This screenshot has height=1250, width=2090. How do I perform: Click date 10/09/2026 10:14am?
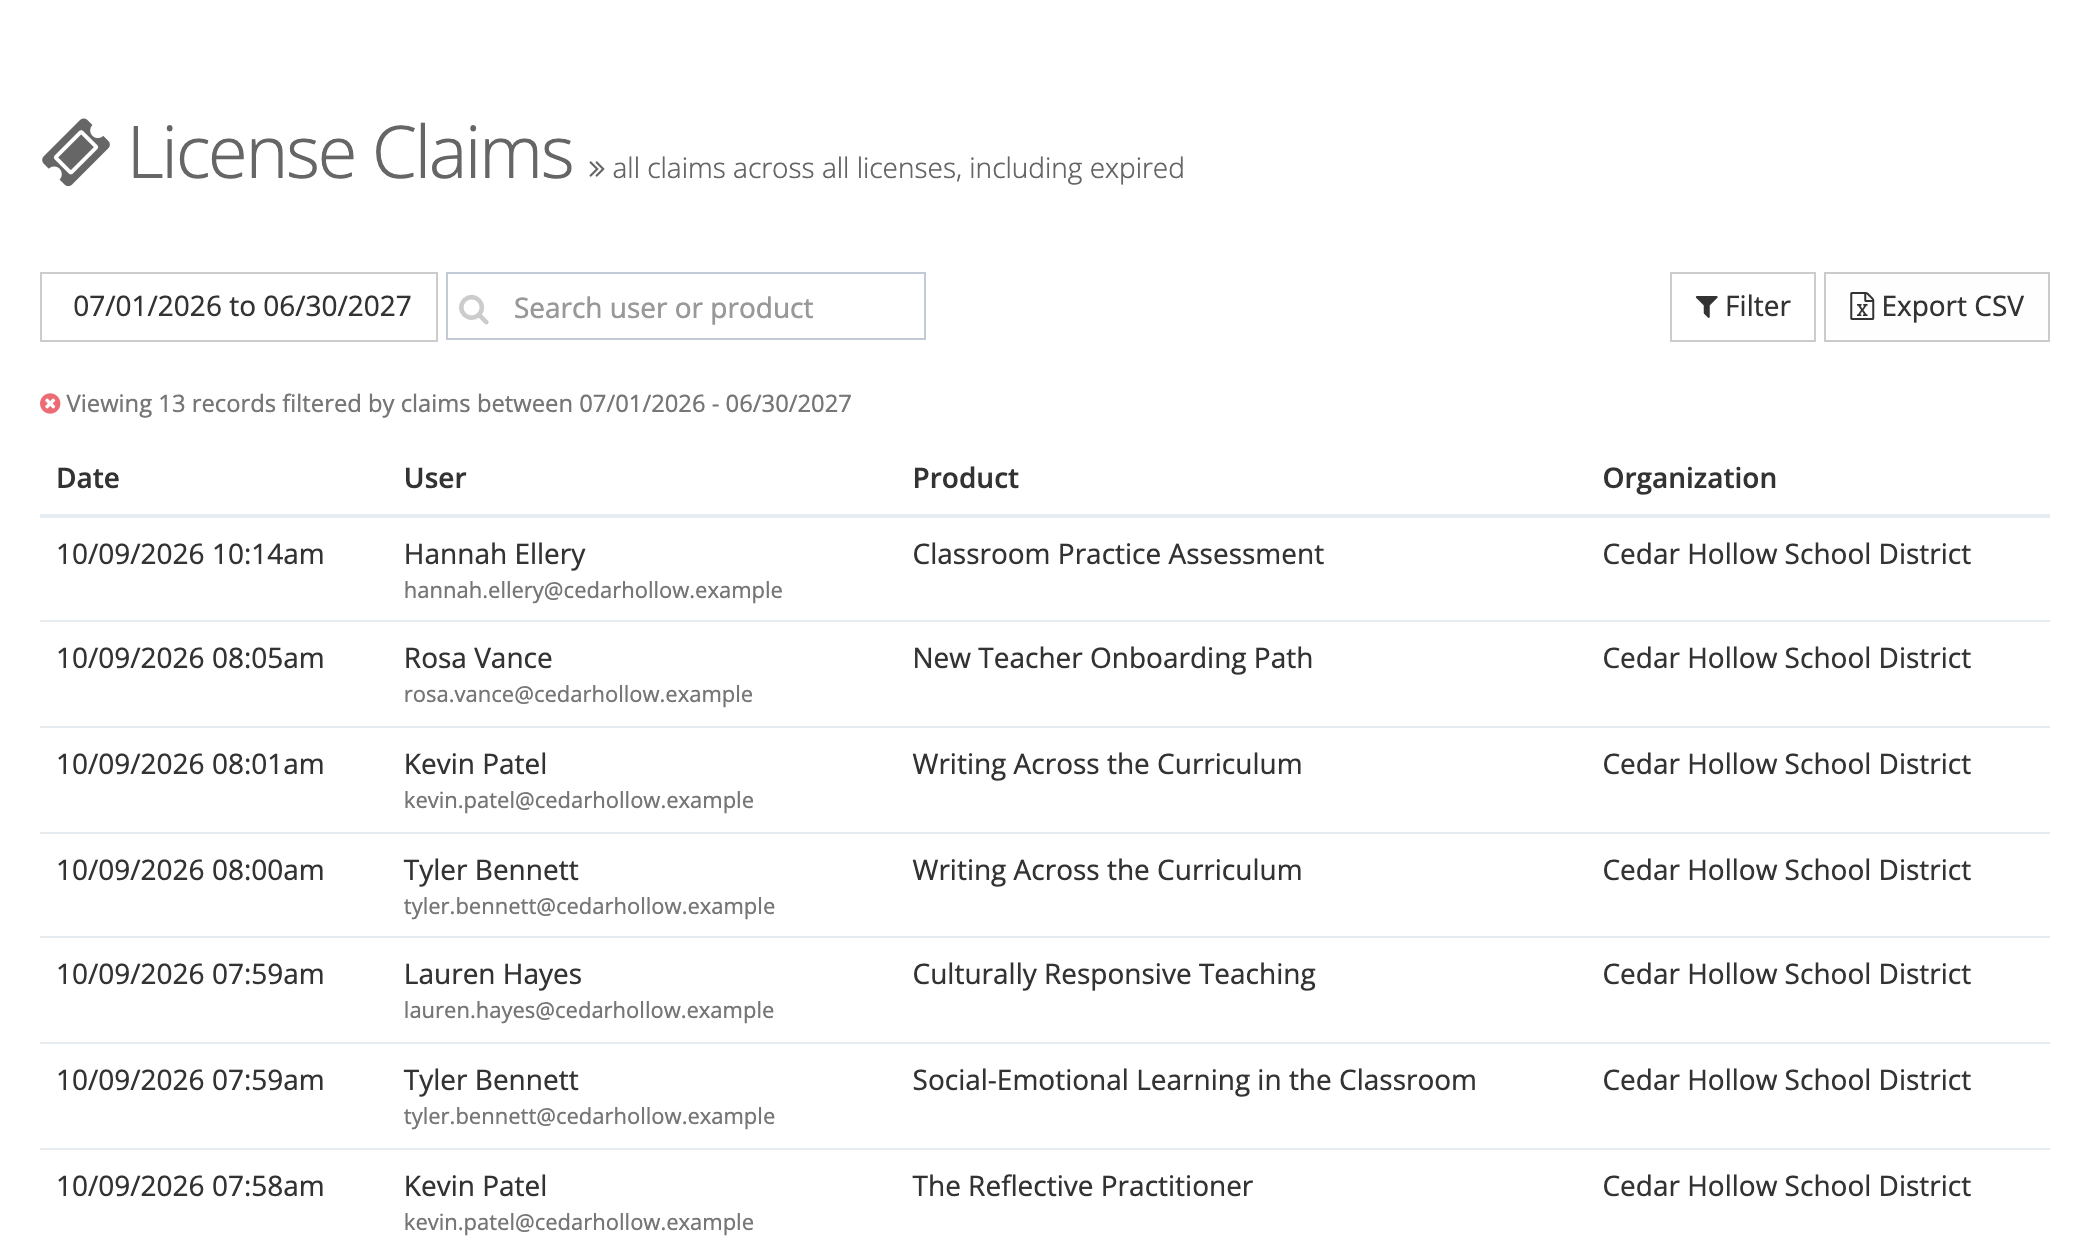click(x=190, y=554)
